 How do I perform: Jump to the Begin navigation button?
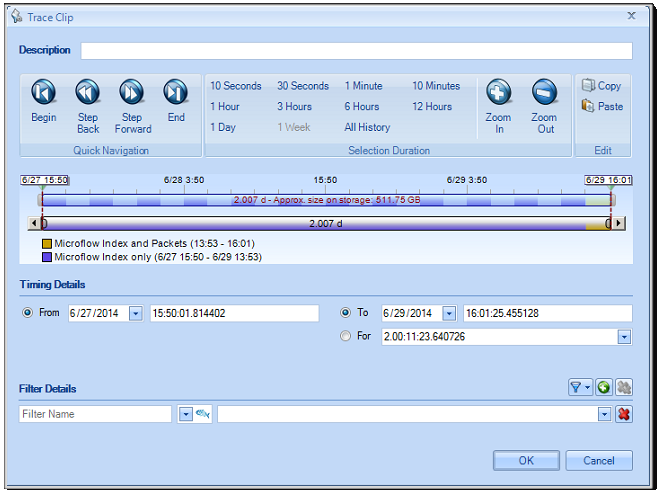click(x=43, y=93)
